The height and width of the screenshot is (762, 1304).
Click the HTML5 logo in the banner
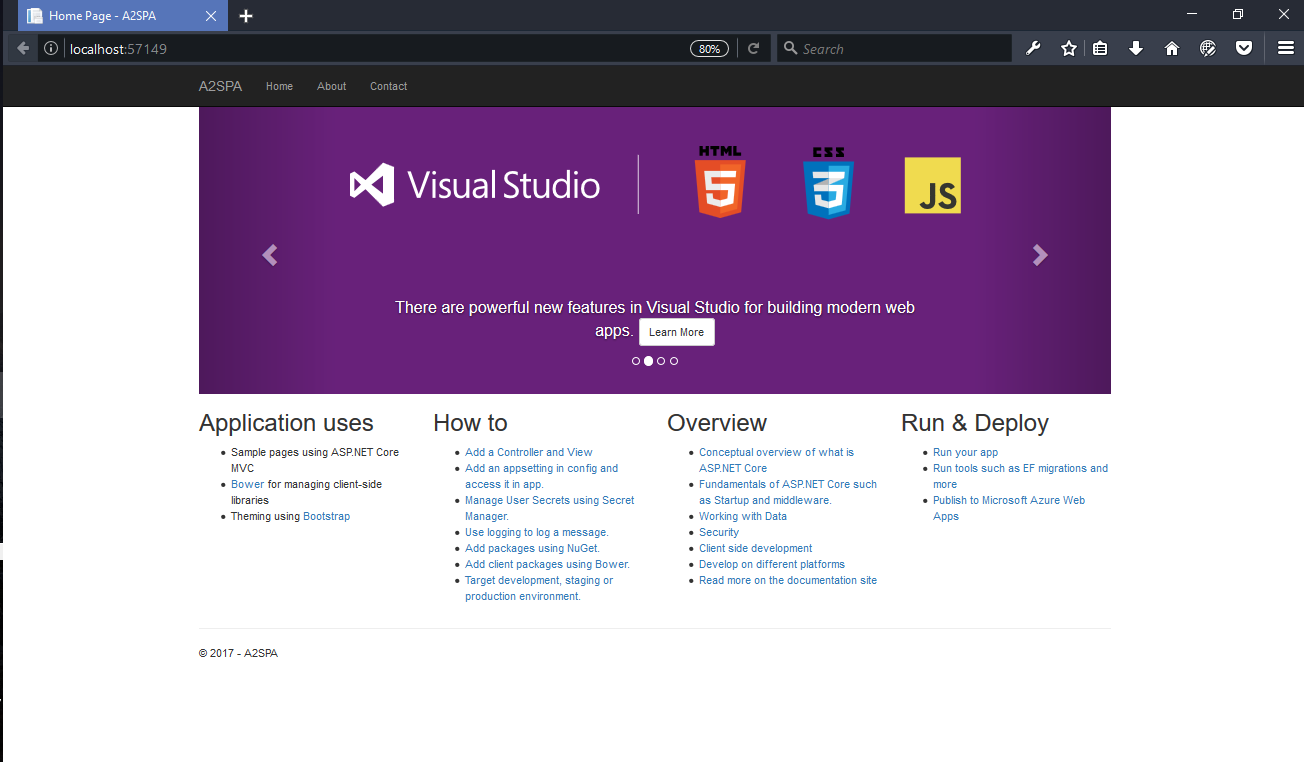(x=720, y=182)
